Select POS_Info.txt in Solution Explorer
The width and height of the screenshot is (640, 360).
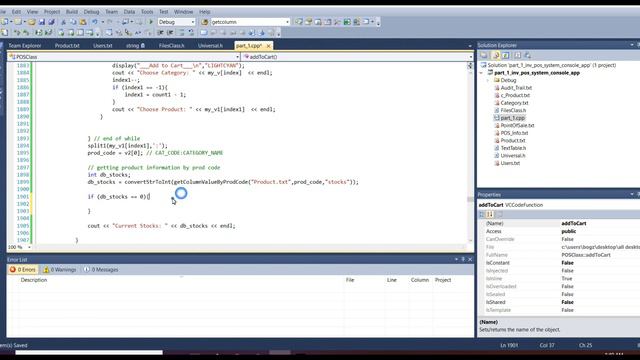[514, 133]
